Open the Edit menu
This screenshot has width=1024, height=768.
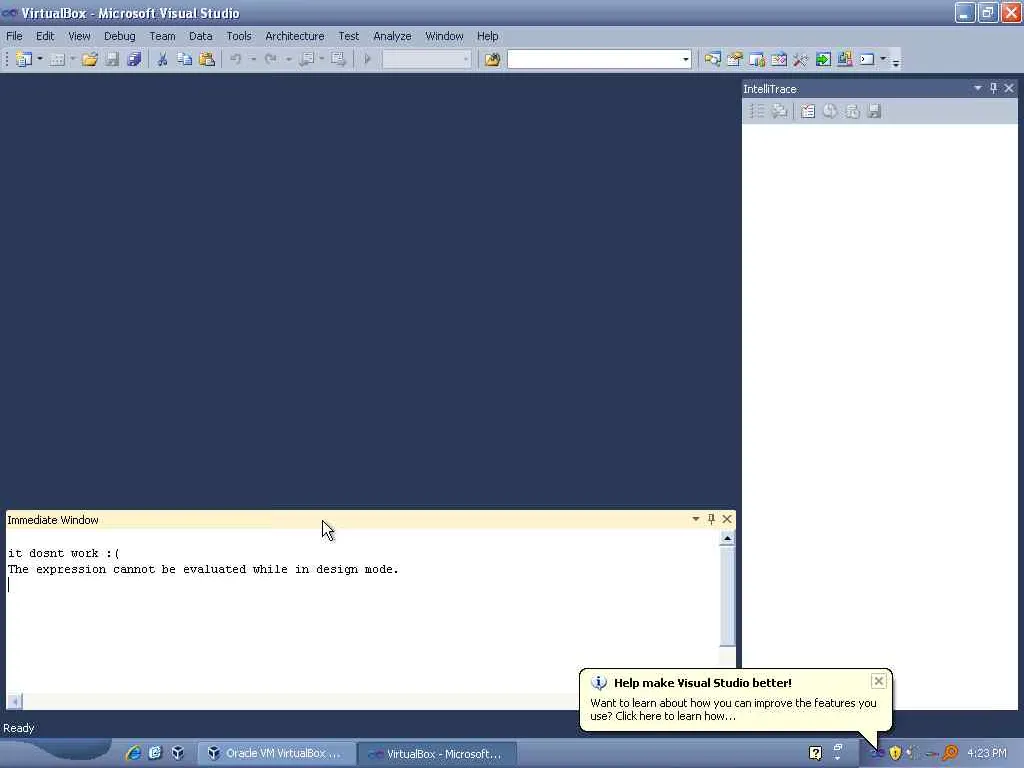[x=45, y=36]
